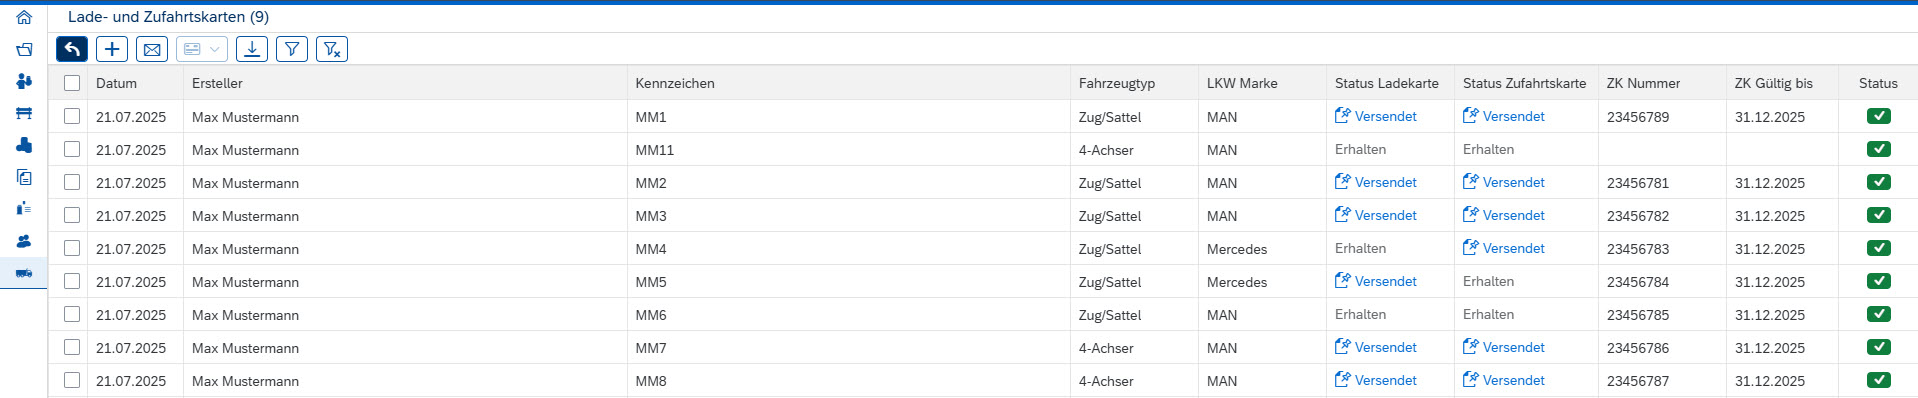The width and height of the screenshot is (1918, 398).
Task: Open Versendet Ladekarte link for MM8
Action: [1376, 380]
